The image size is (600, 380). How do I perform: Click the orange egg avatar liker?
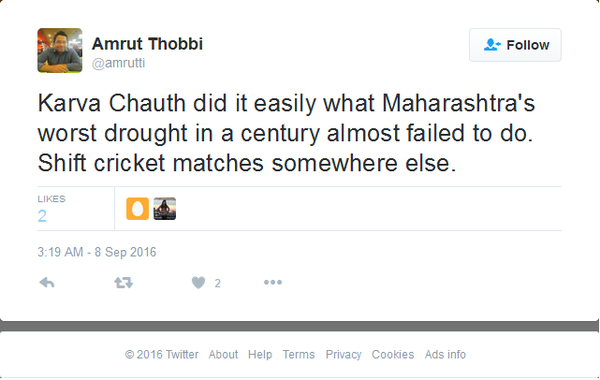(137, 209)
